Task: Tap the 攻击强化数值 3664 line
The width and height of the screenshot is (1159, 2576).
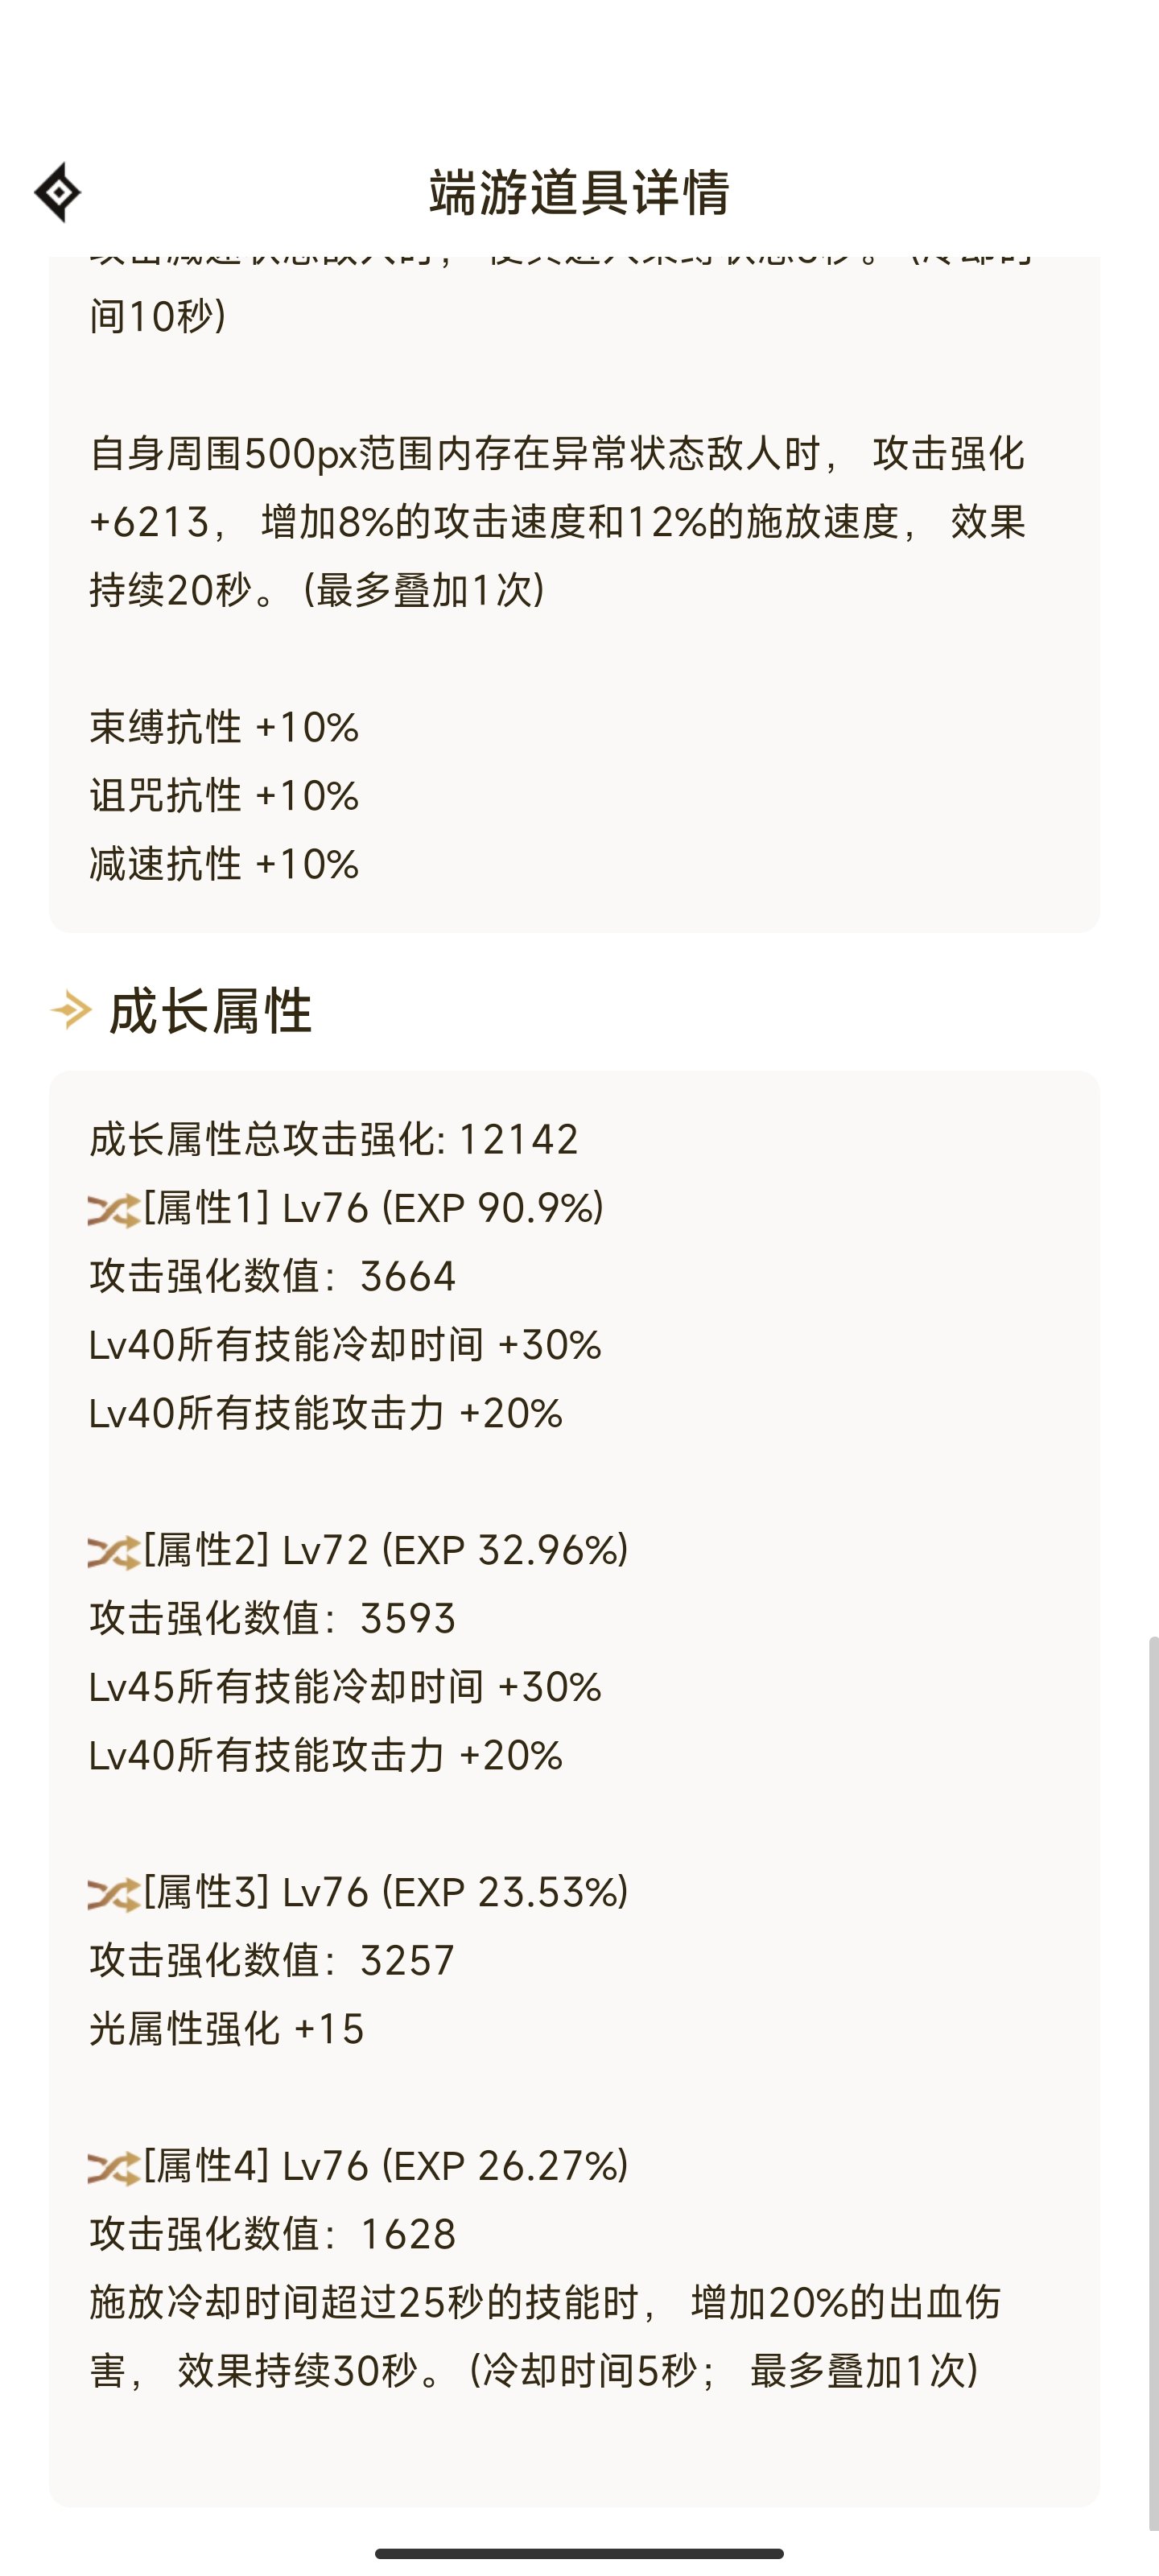Action: pos(273,1276)
